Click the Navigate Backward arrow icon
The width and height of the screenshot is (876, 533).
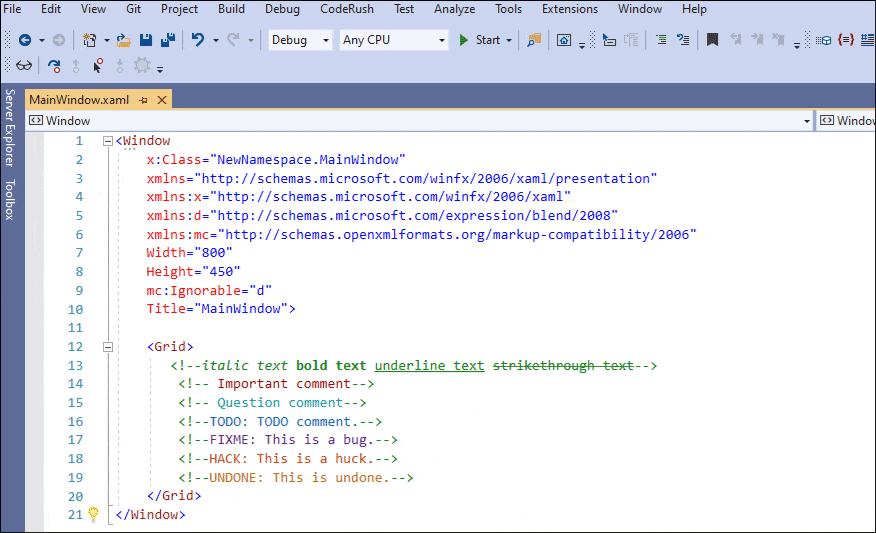coord(24,40)
